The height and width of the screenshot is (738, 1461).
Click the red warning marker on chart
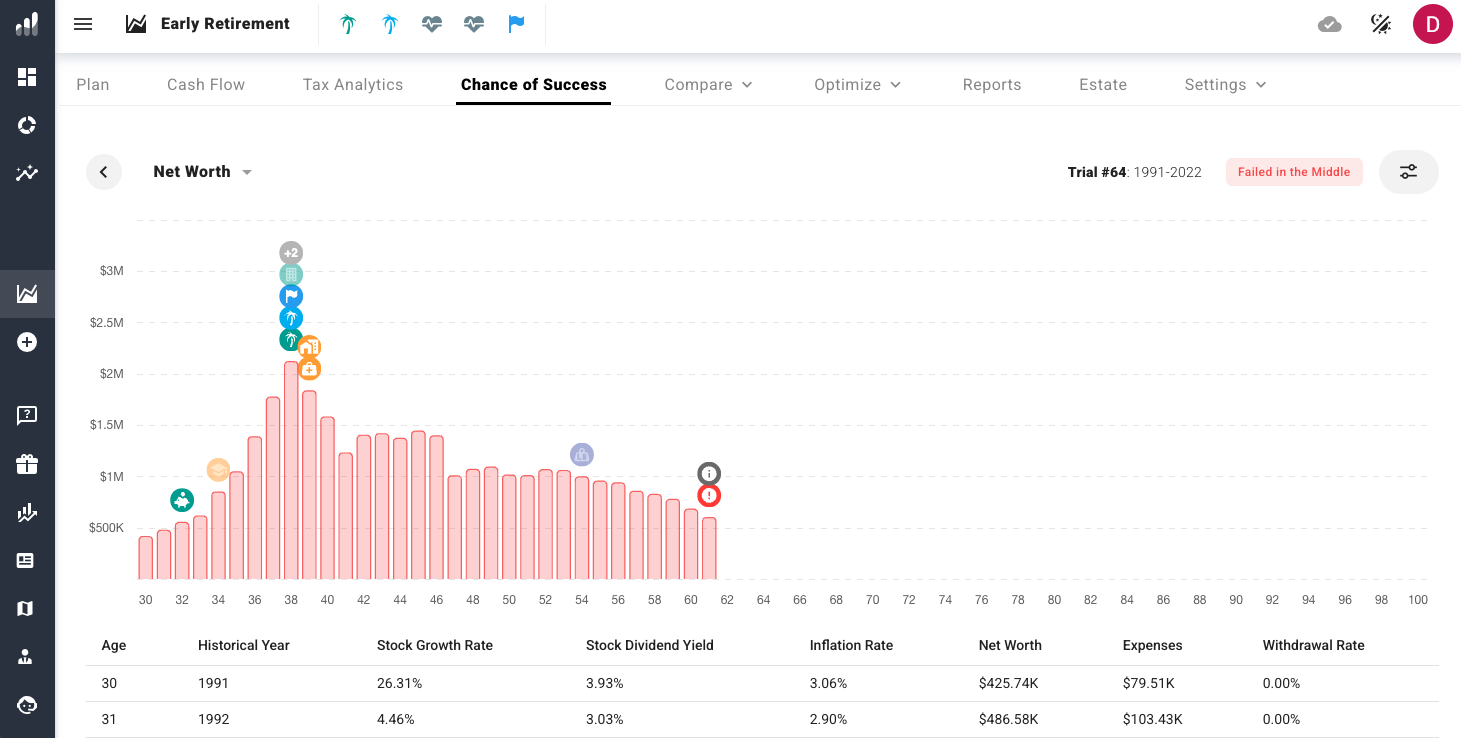click(709, 495)
